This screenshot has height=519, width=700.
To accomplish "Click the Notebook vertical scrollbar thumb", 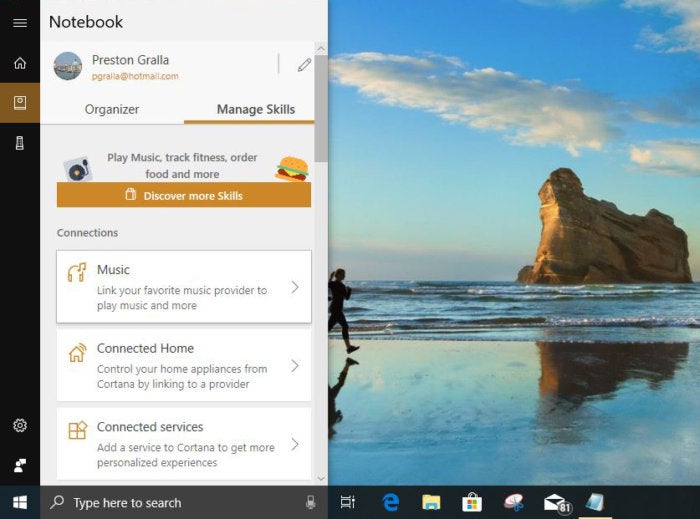I will (321, 108).
